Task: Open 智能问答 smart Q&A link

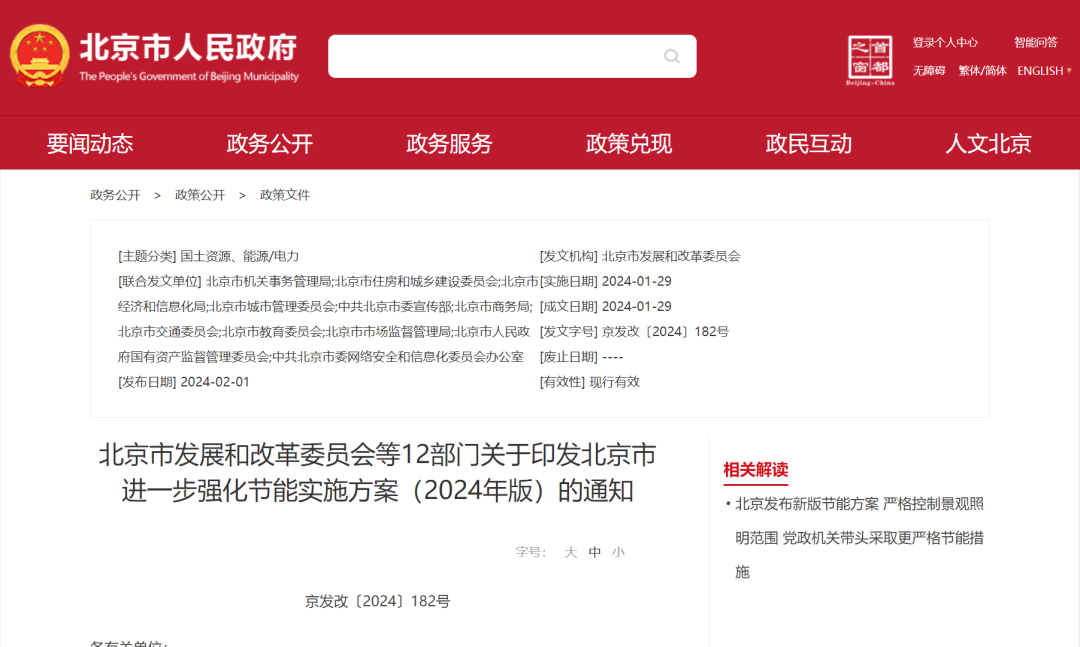Action: [1035, 43]
